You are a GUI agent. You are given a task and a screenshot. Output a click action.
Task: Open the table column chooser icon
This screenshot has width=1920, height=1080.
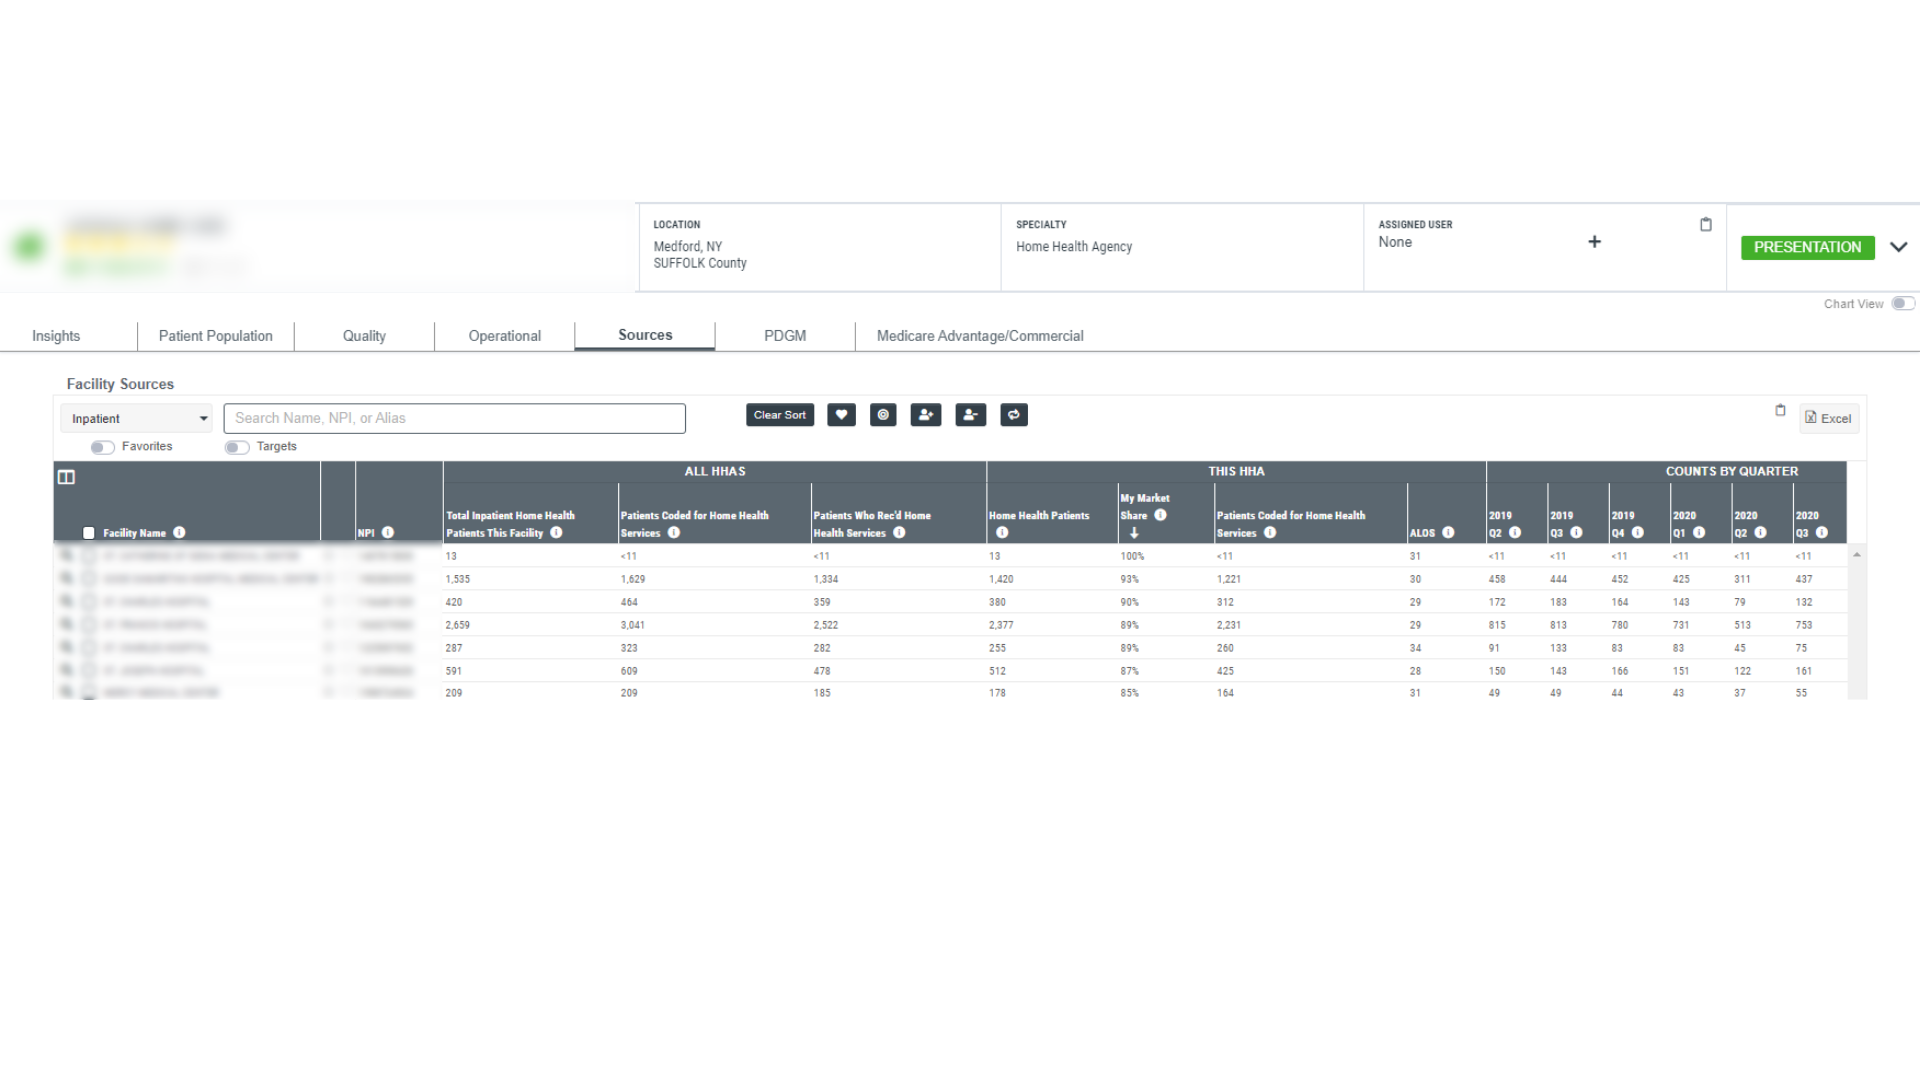point(66,477)
